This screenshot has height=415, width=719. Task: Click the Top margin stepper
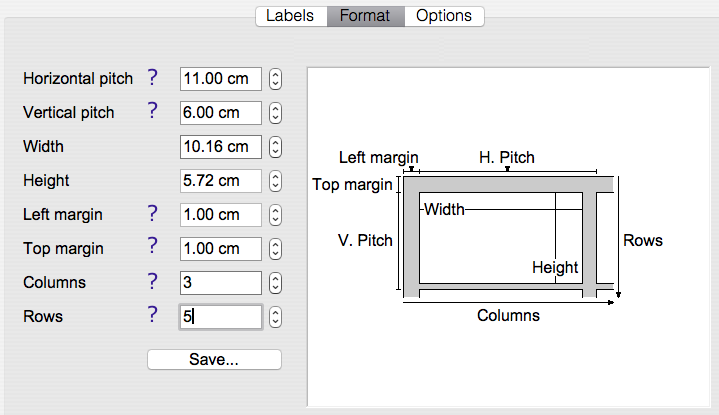pos(276,249)
